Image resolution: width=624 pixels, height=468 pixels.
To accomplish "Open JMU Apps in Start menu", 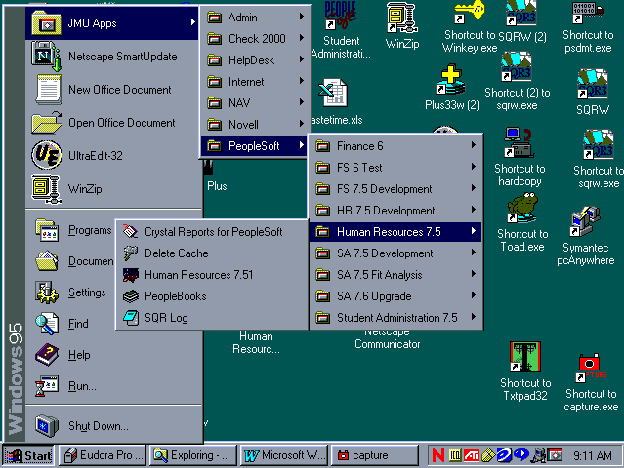I will (112, 23).
